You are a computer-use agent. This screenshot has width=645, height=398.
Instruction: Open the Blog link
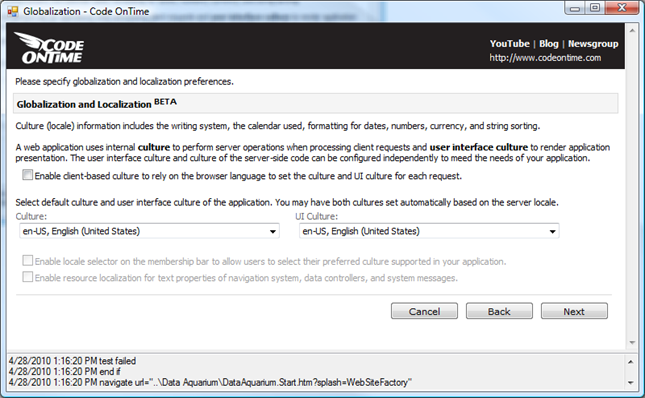pyautogui.click(x=549, y=44)
